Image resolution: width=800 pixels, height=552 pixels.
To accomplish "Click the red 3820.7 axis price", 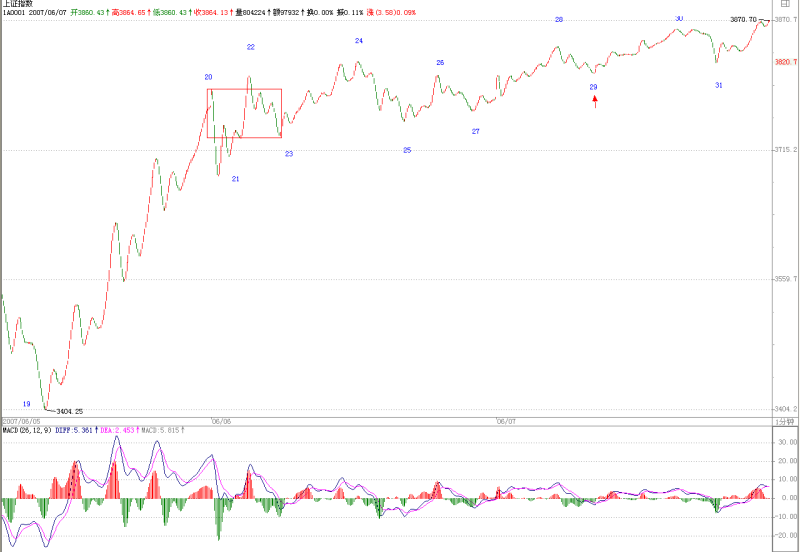I will click(786, 62).
